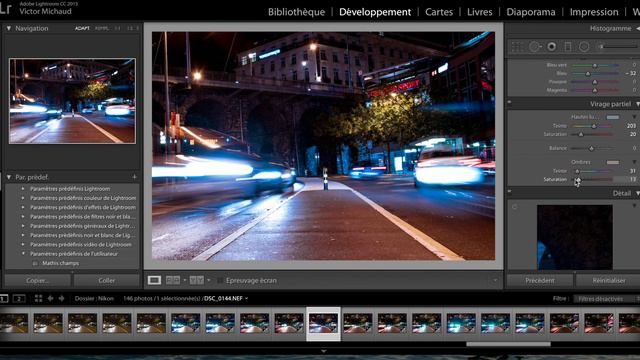Expand Paramètres prédéfinis couleur de Lightroom
640x360 pixels.
23,198
